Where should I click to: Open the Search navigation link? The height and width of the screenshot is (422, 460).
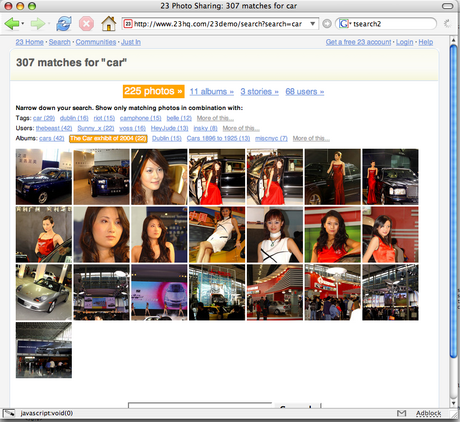click(x=60, y=42)
